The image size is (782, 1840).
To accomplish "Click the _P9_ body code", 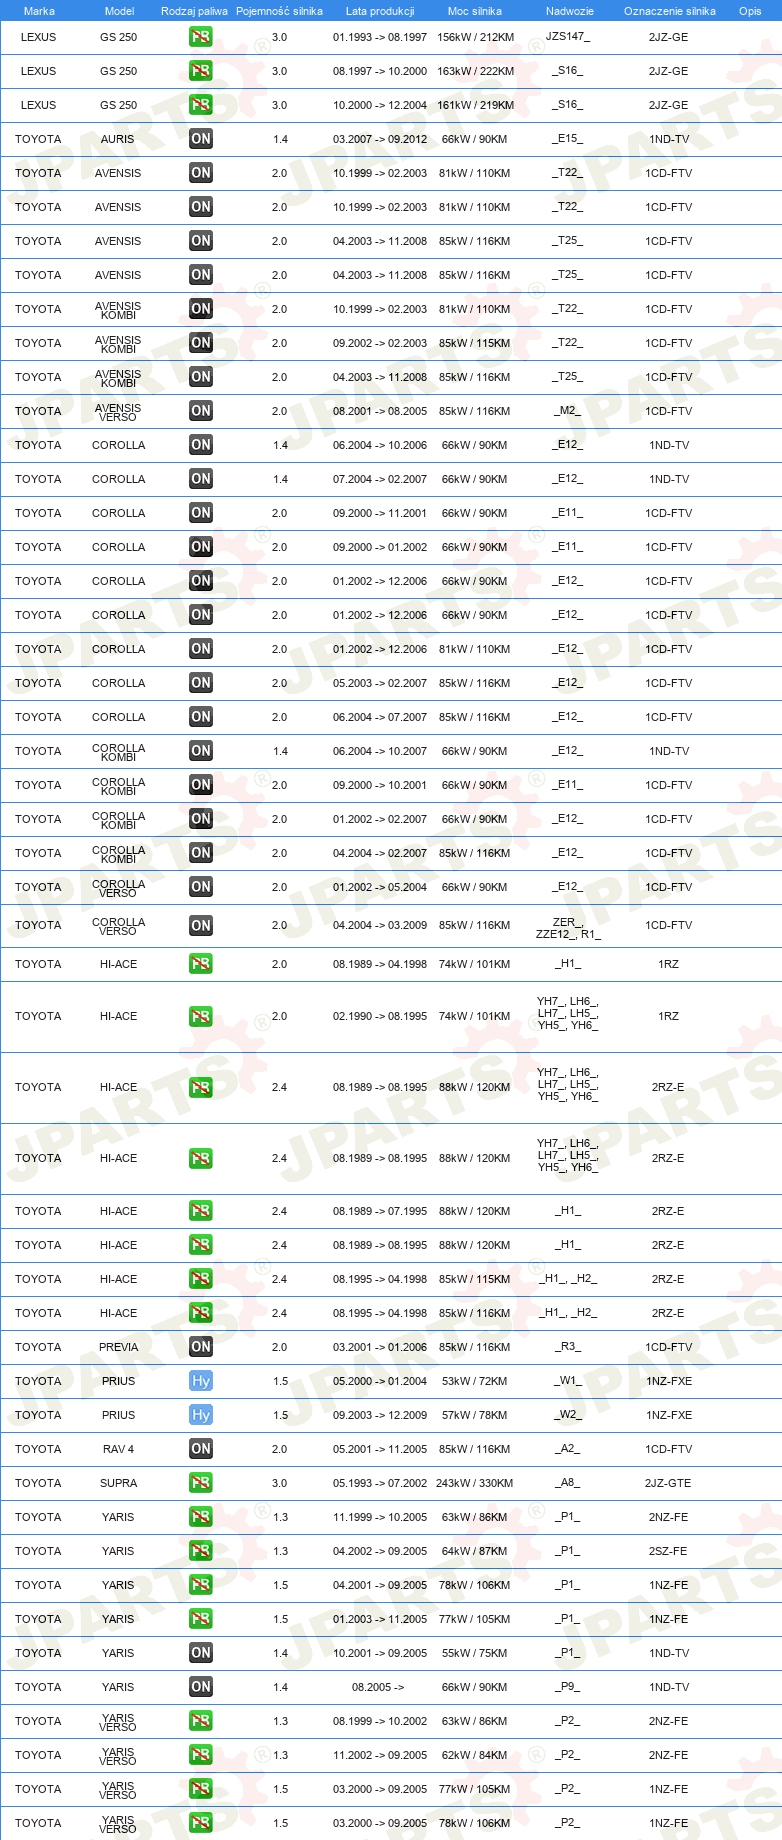I will (x=568, y=1687).
